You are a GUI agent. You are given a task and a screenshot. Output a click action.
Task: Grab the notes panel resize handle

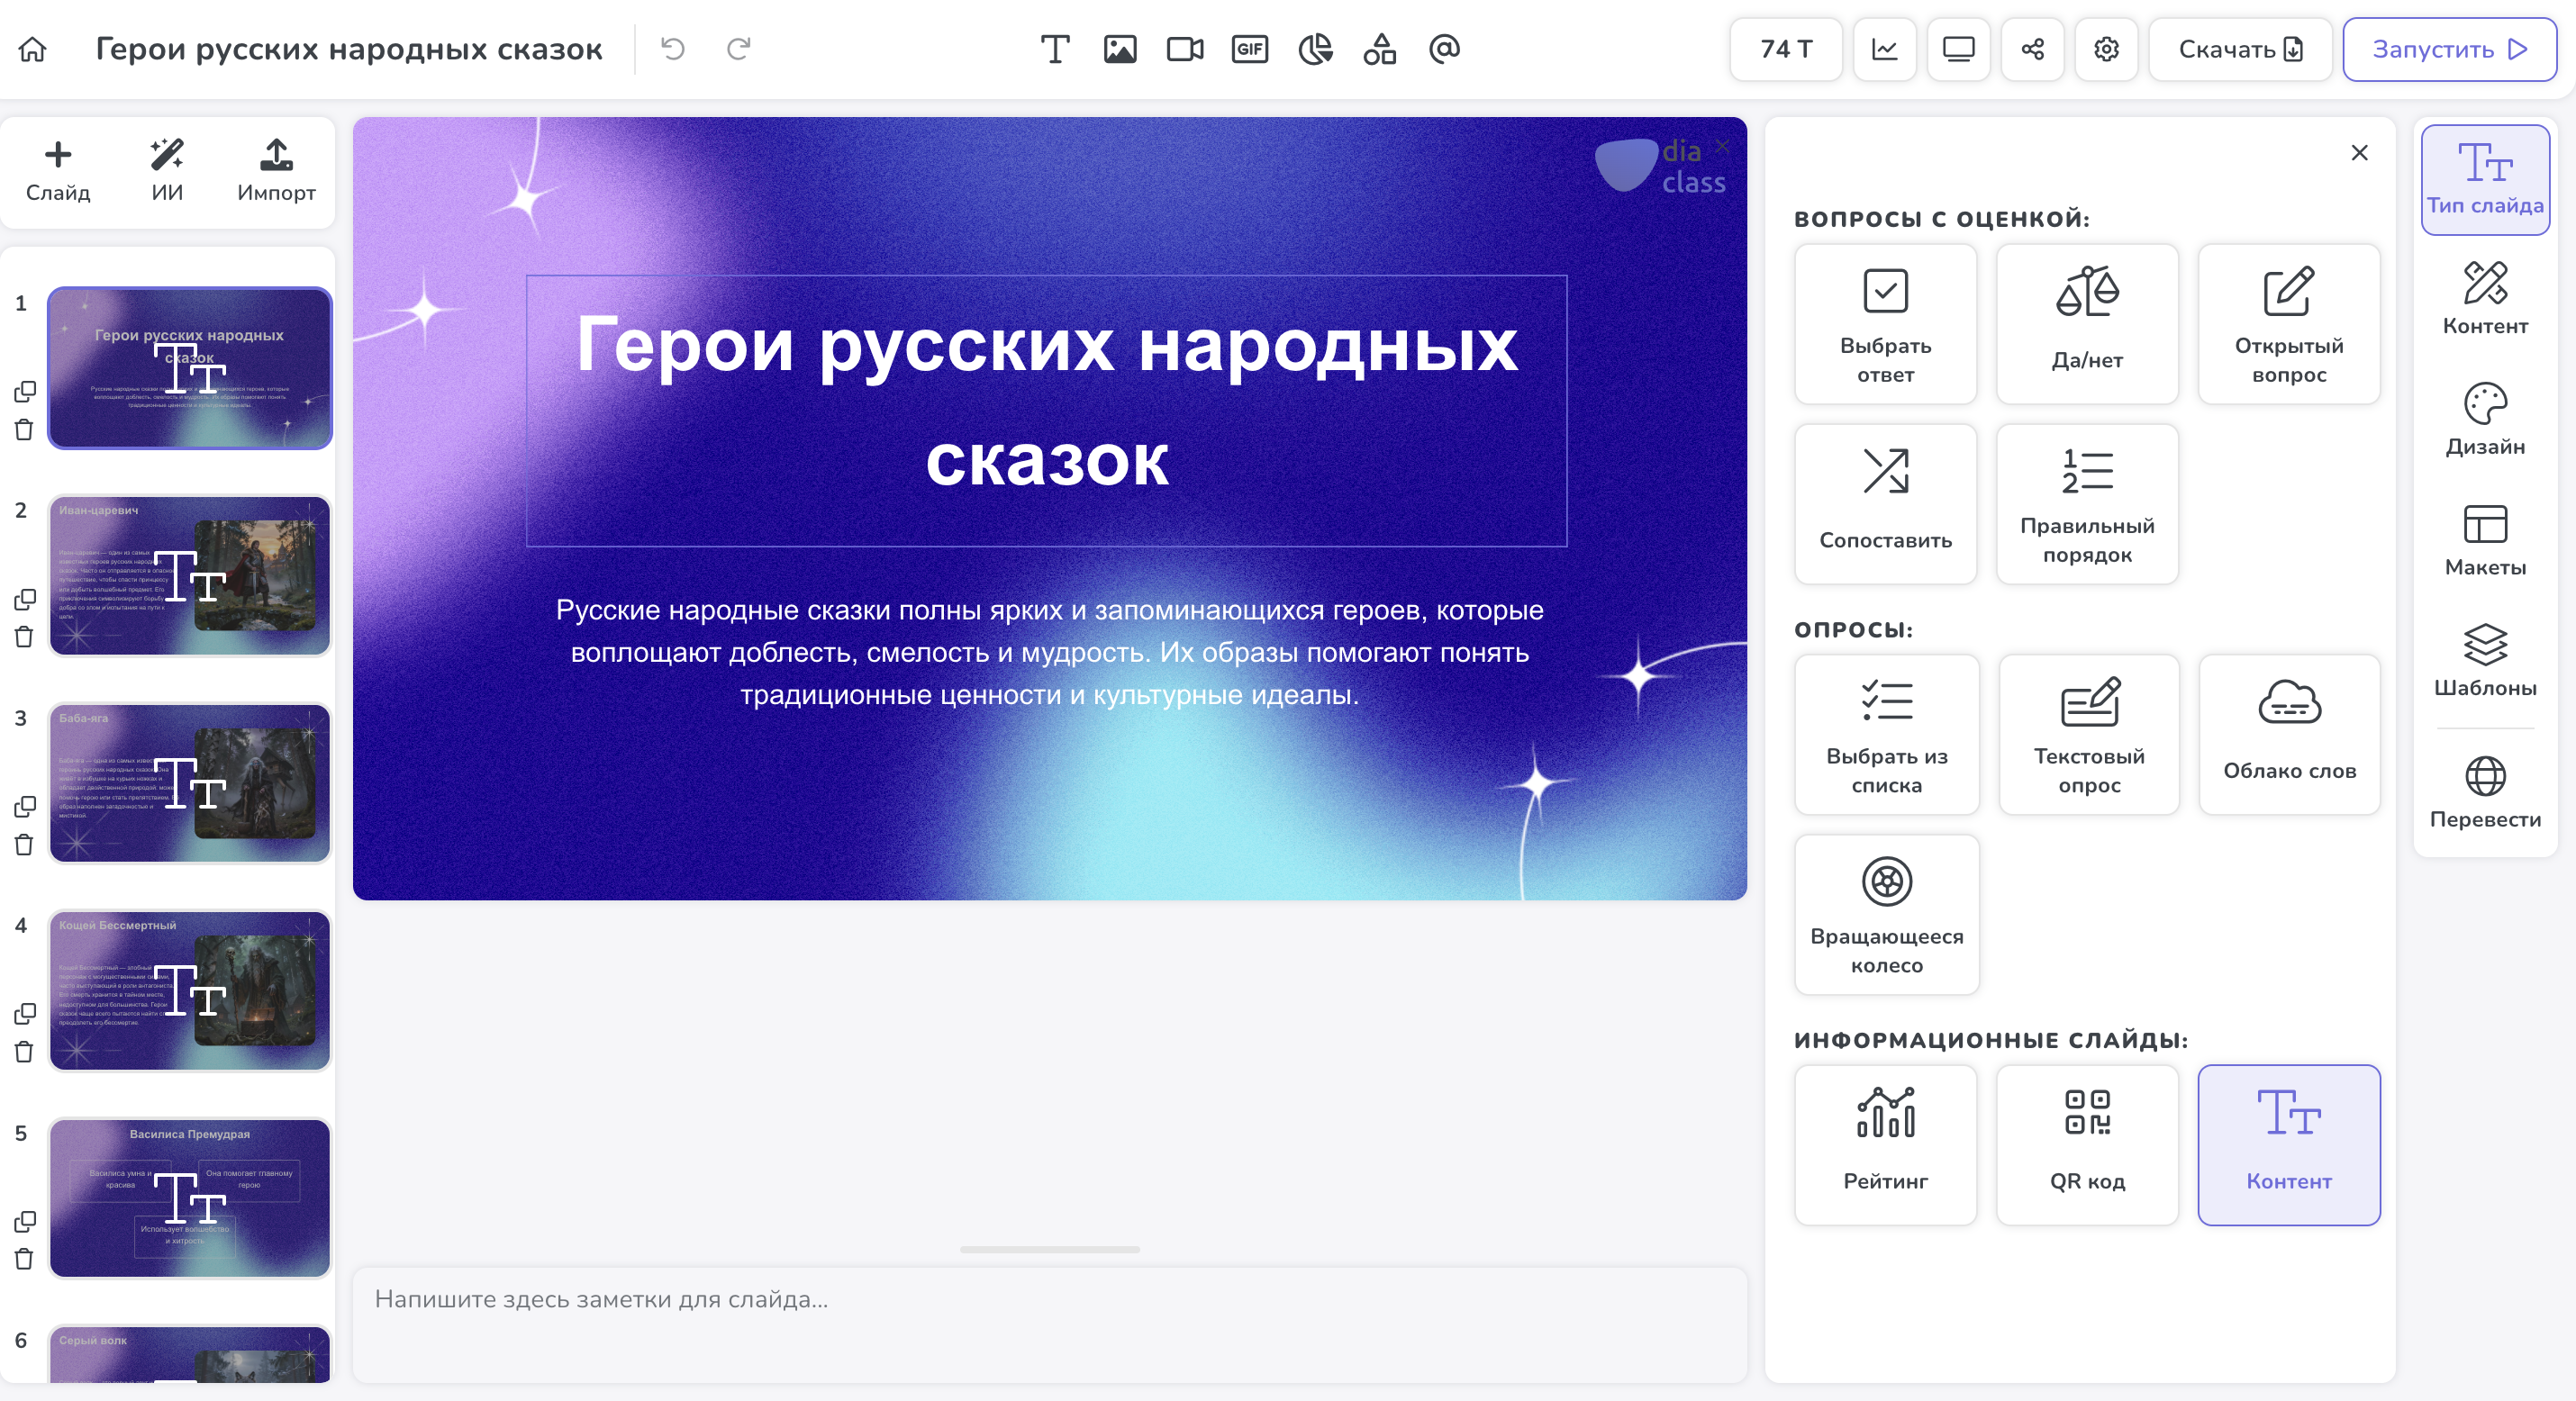pos(1049,1249)
